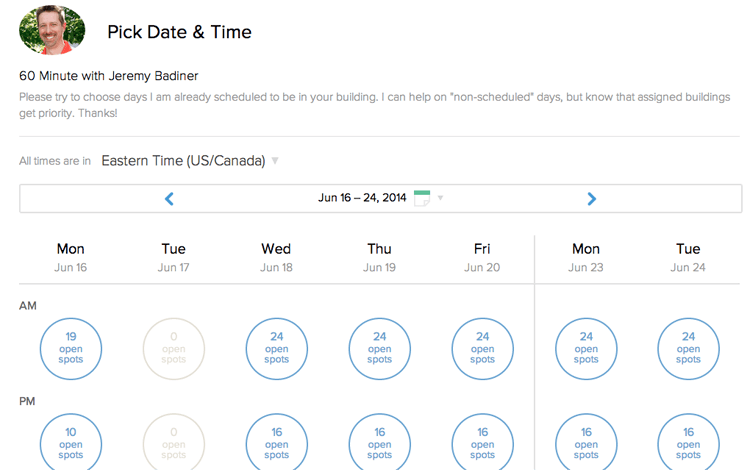Image resolution: width=750 pixels, height=470 pixels.
Task: Click the Tue Jun 17 AM zero spots circle
Action: pyautogui.click(x=174, y=349)
